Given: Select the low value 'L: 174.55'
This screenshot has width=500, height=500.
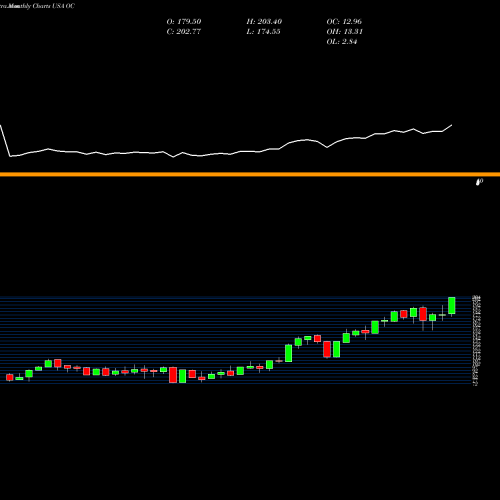Looking at the screenshot, I should pyautogui.click(x=263, y=32).
